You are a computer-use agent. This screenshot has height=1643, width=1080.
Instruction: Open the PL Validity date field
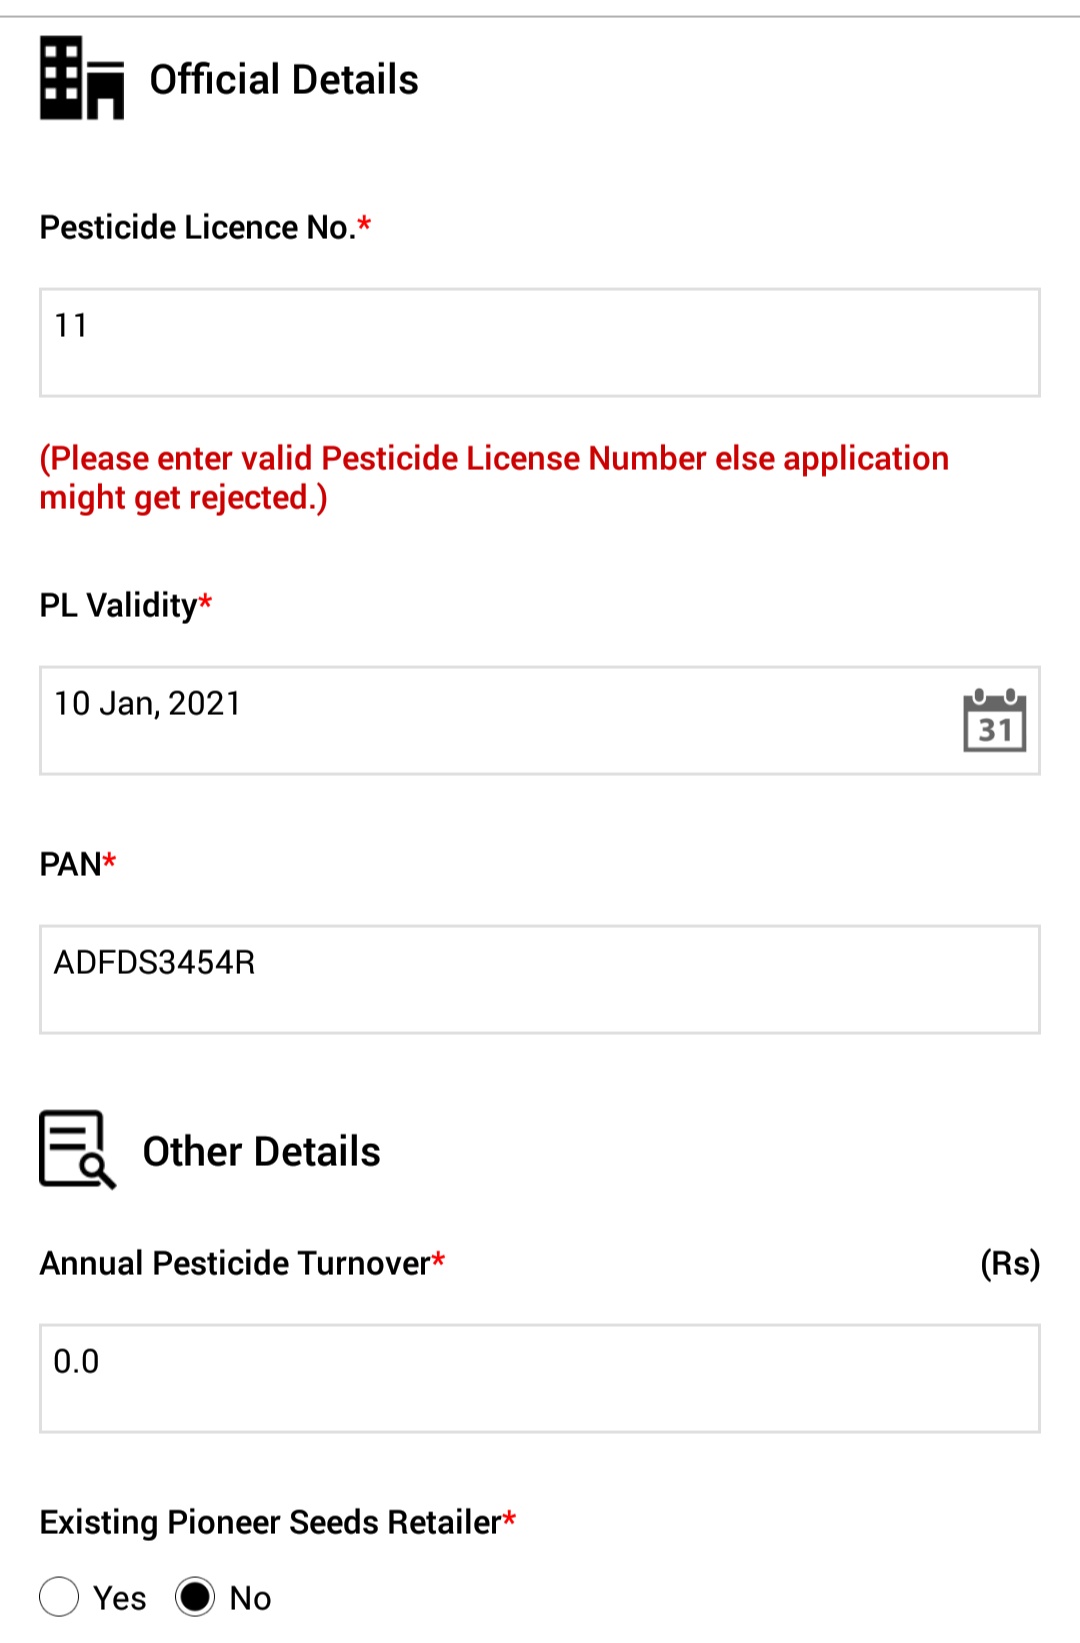click(540, 721)
